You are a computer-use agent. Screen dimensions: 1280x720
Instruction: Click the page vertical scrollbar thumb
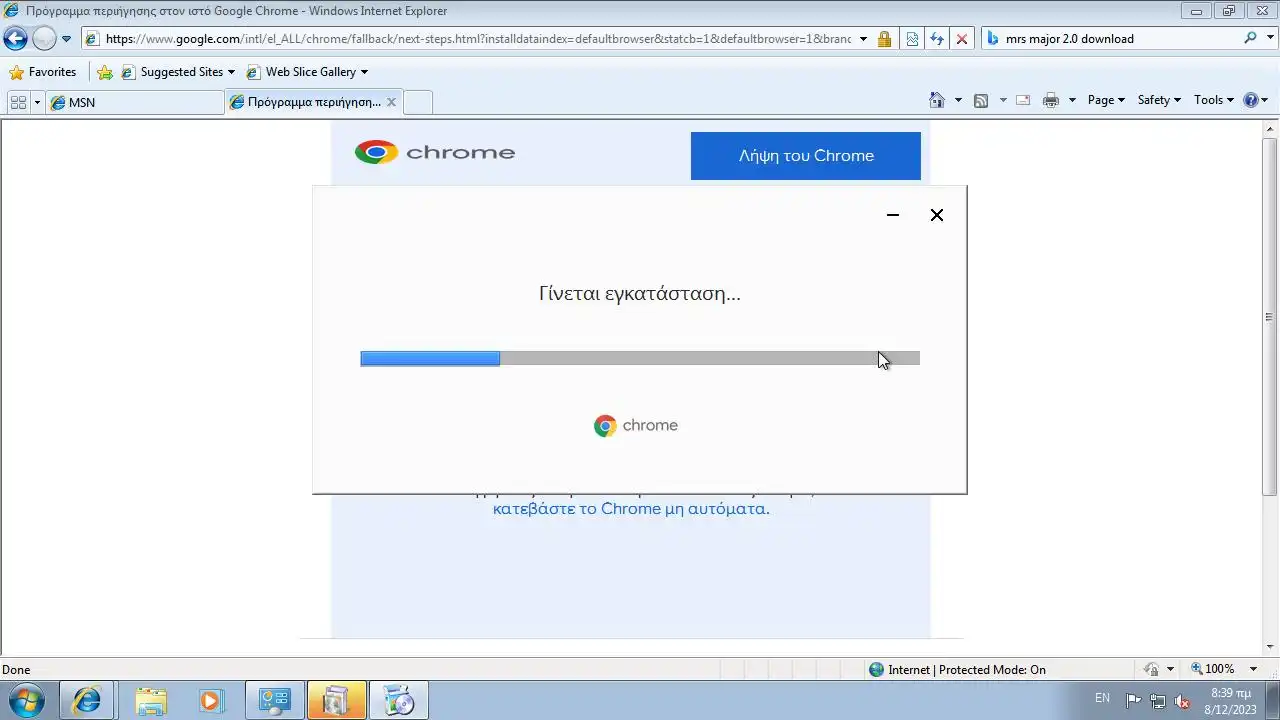1270,318
